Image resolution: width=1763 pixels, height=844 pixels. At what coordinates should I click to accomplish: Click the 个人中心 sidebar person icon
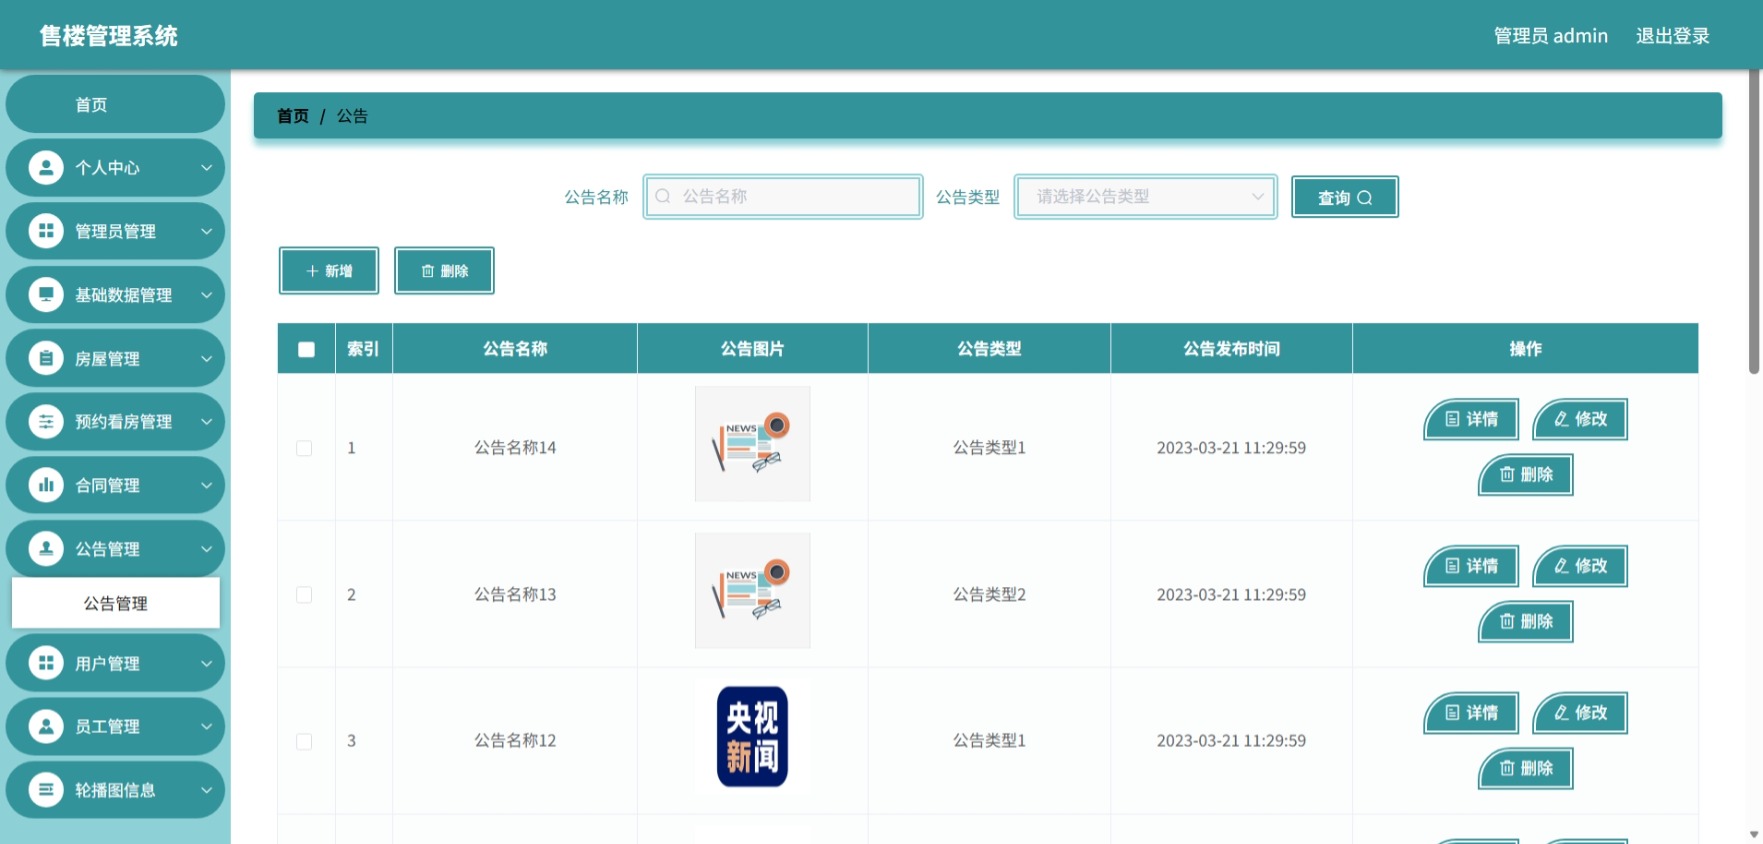click(46, 168)
